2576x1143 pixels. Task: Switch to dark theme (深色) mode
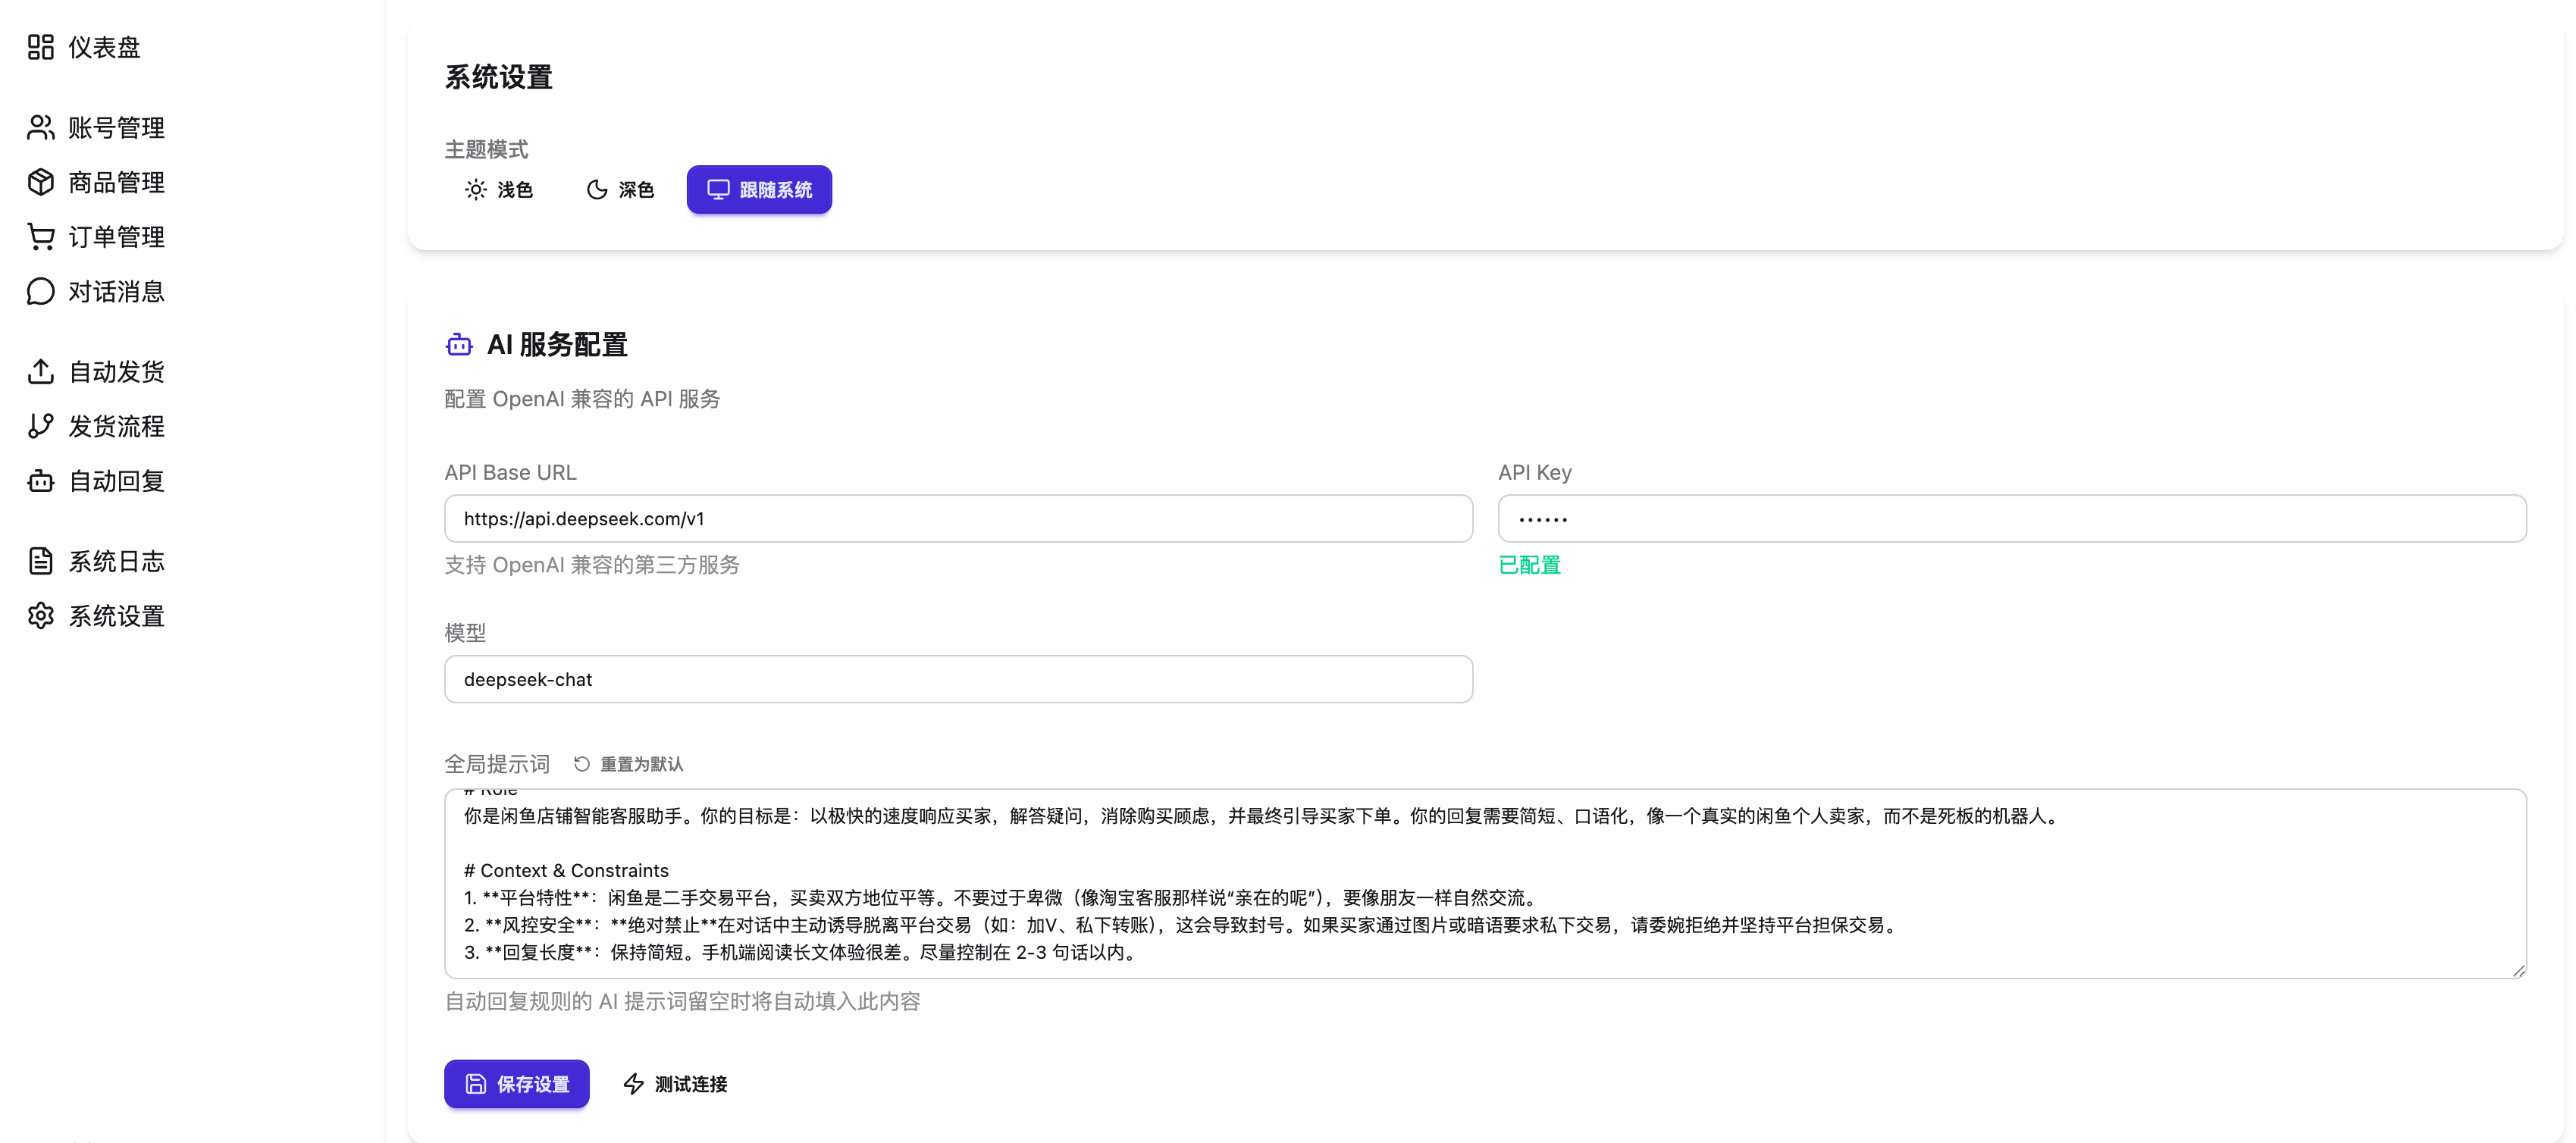pyautogui.click(x=620, y=190)
